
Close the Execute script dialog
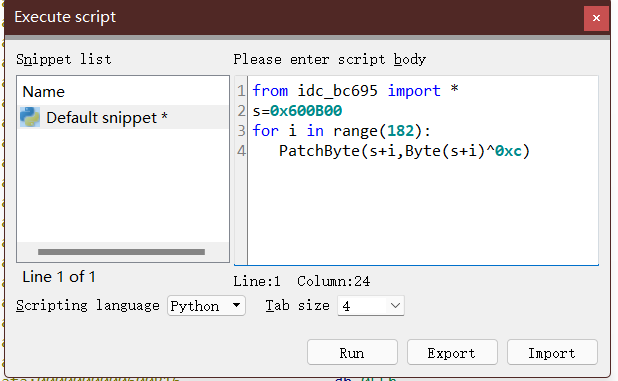coord(596,18)
